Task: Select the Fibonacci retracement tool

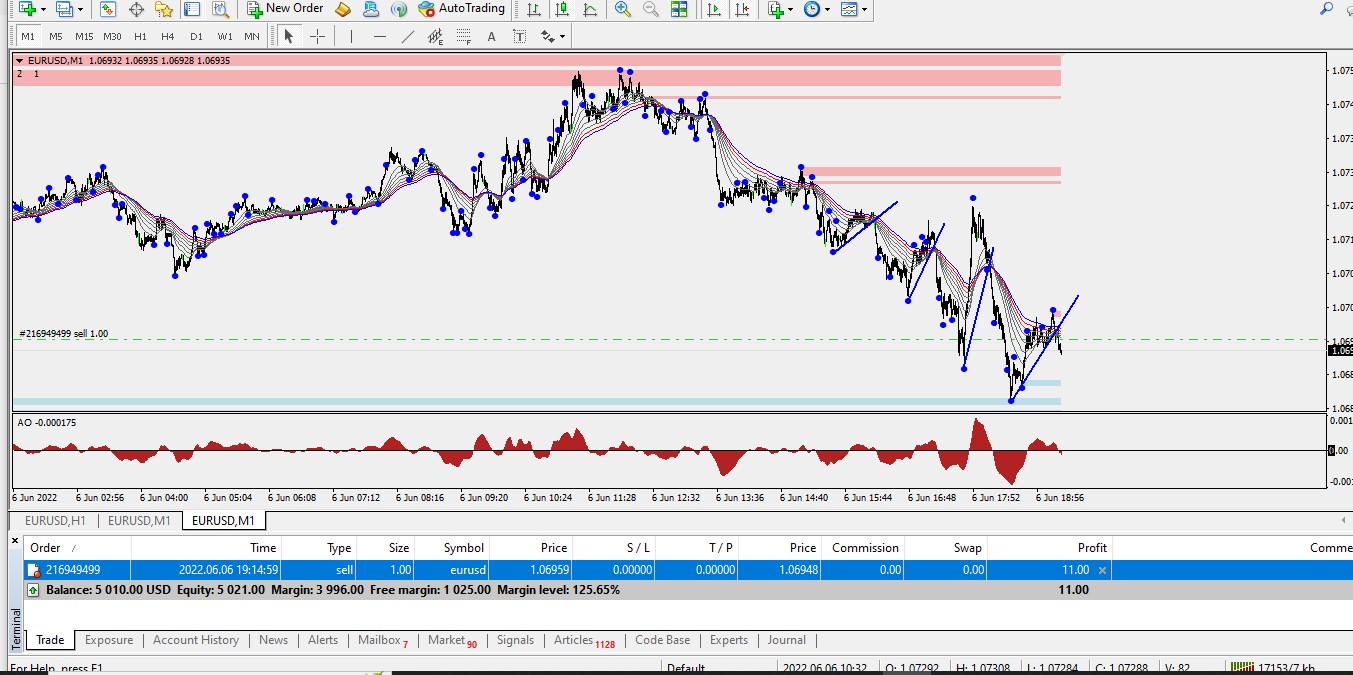Action: [463, 37]
